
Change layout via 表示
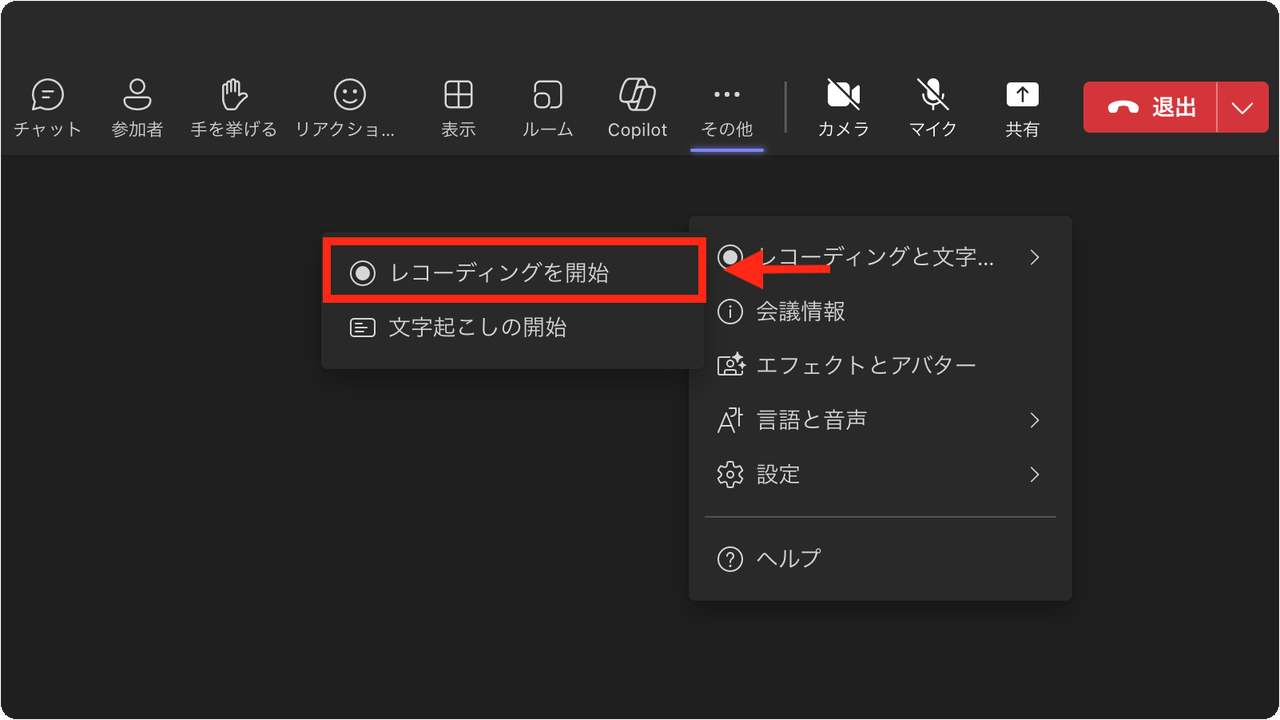click(458, 108)
